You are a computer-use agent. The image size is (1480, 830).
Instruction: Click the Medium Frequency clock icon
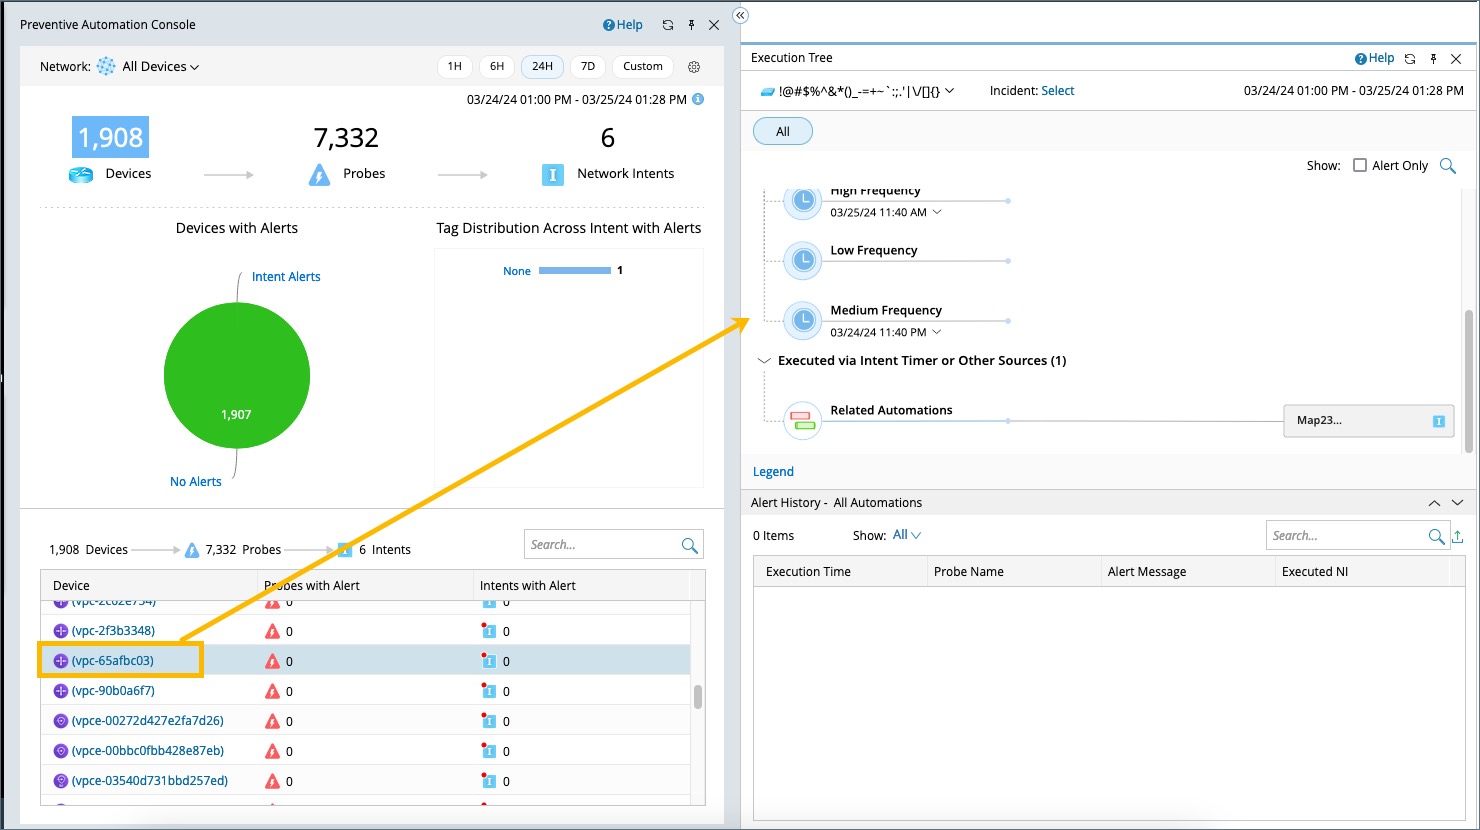point(803,320)
